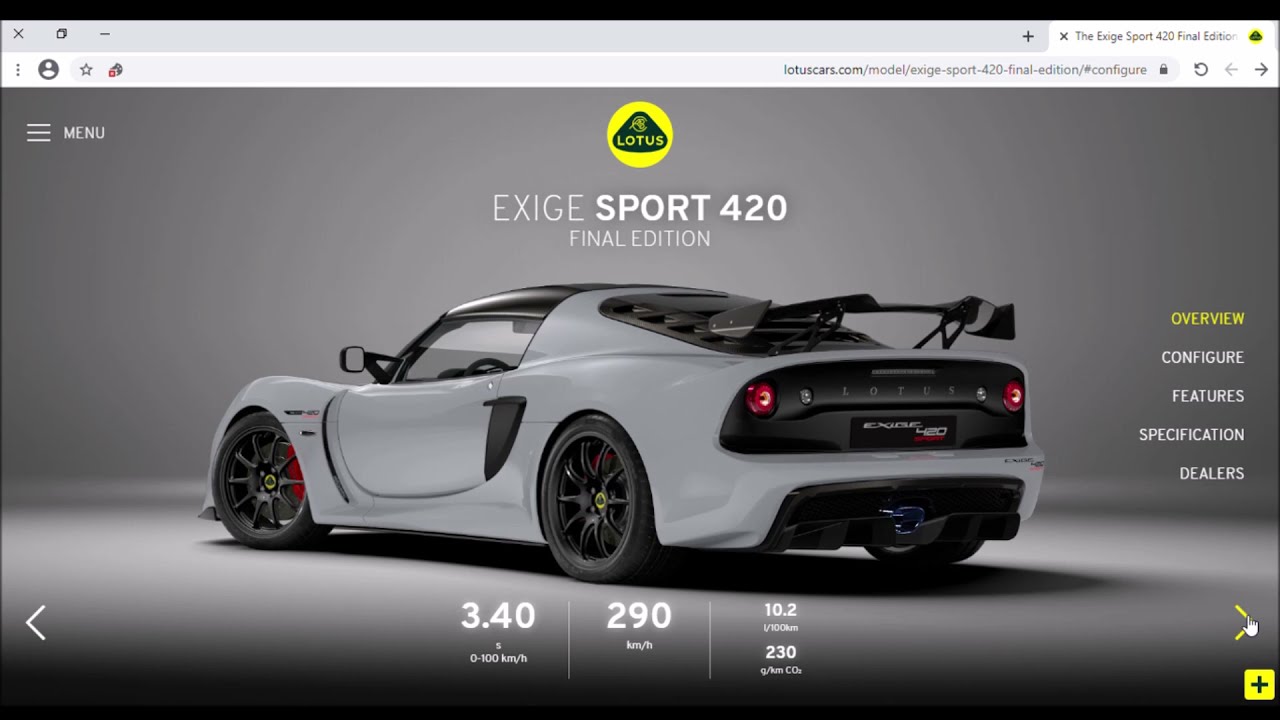
Task: Close the Exige Sport 420 tab
Action: (x=1063, y=36)
